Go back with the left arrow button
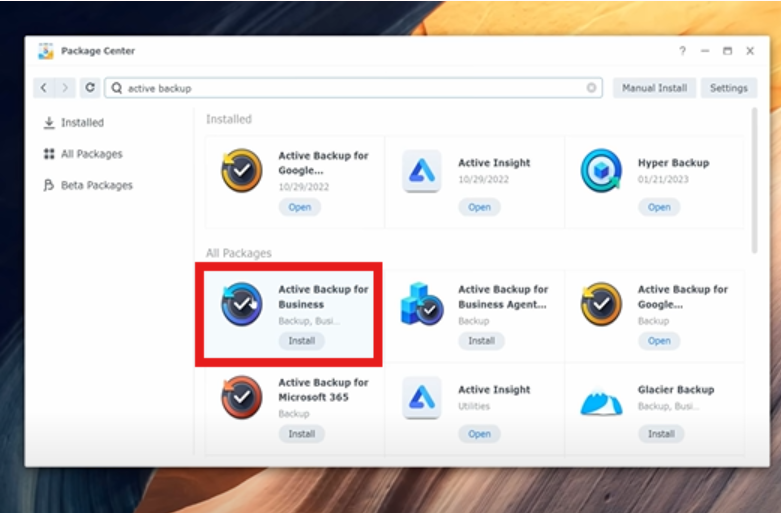Image resolution: width=781 pixels, height=513 pixels. coord(44,88)
